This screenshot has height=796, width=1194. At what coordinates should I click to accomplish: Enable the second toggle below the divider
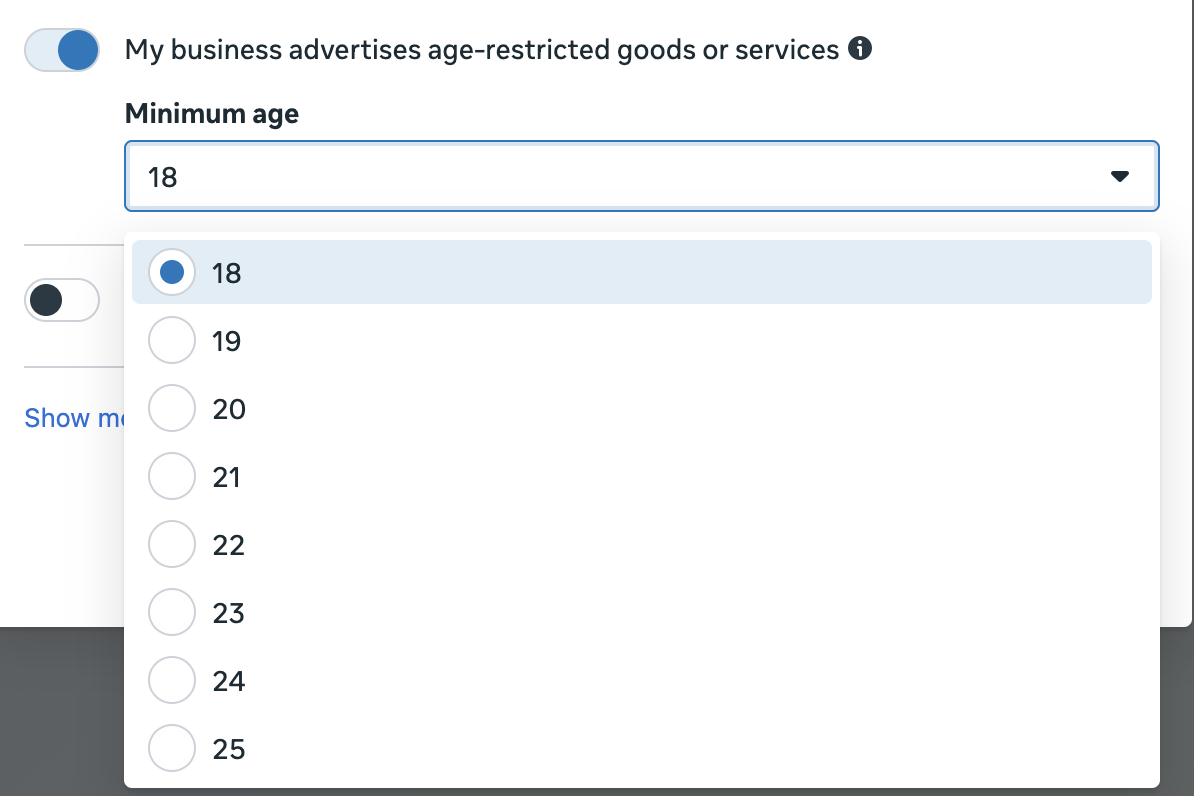[x=62, y=300]
